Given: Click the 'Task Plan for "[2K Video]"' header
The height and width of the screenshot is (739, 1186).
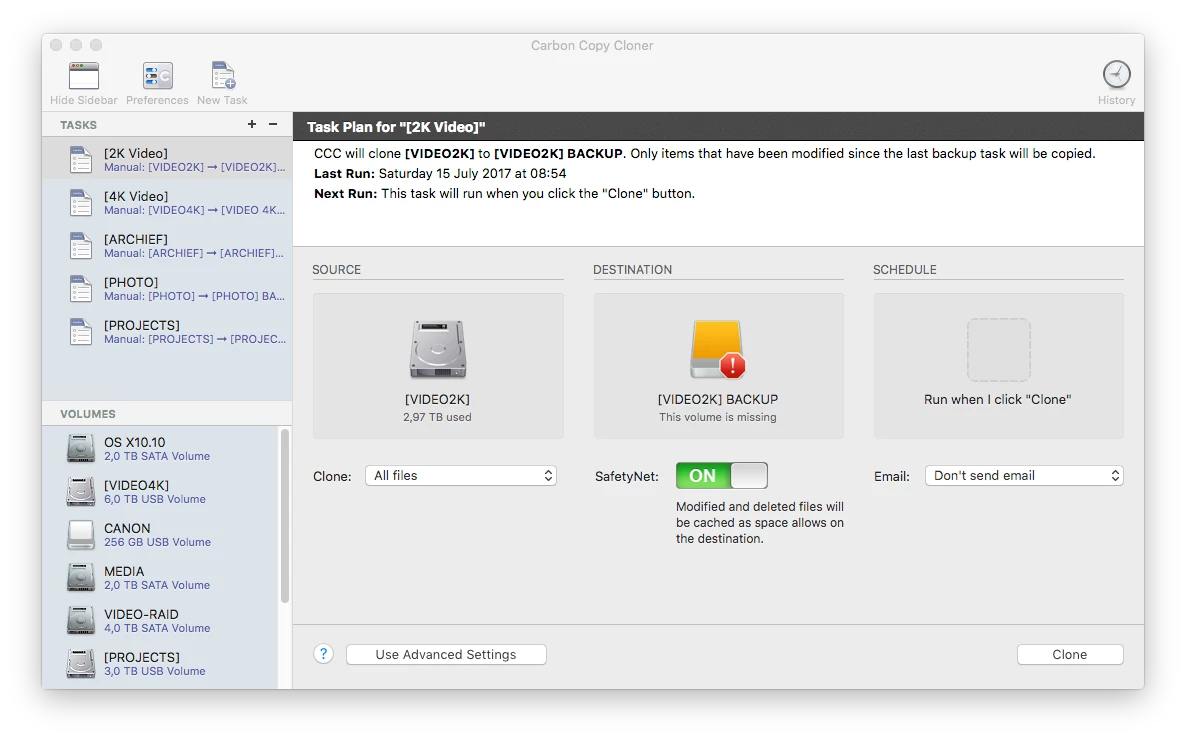Looking at the screenshot, I should [x=396, y=127].
